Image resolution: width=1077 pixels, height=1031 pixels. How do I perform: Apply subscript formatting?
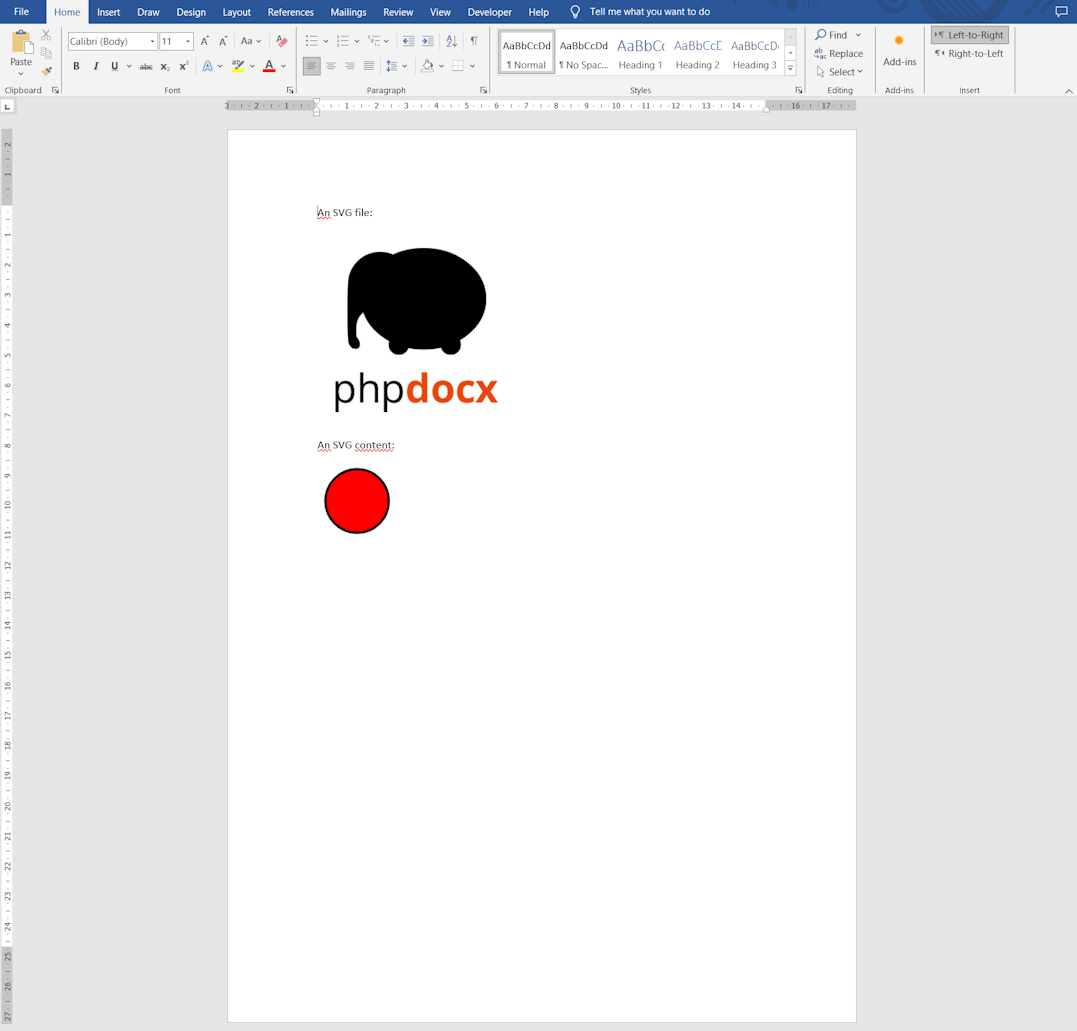[165, 67]
